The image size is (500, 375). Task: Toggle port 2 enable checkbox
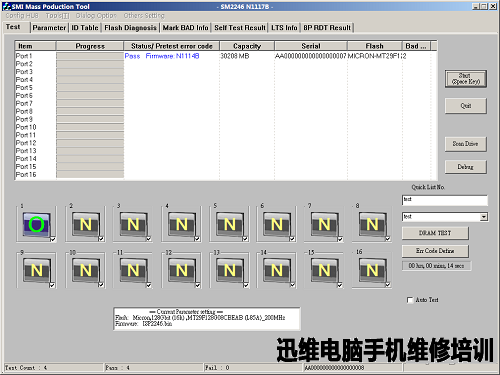point(101,239)
